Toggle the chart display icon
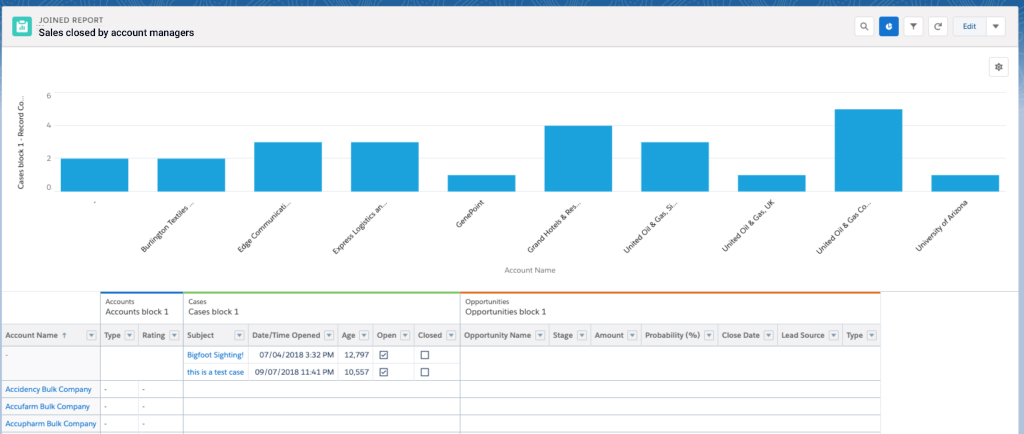 [888, 27]
